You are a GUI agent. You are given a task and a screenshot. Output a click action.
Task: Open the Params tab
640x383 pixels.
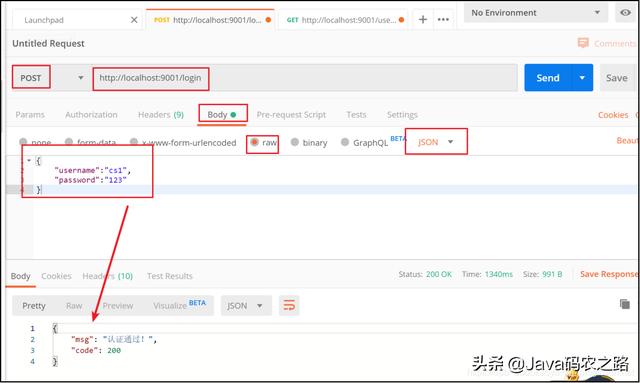point(30,115)
